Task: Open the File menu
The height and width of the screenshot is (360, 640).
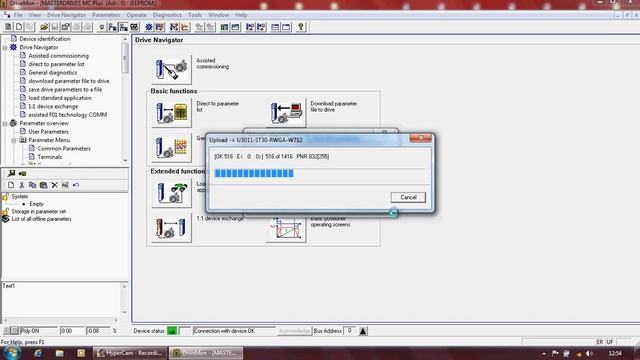Action: point(18,15)
